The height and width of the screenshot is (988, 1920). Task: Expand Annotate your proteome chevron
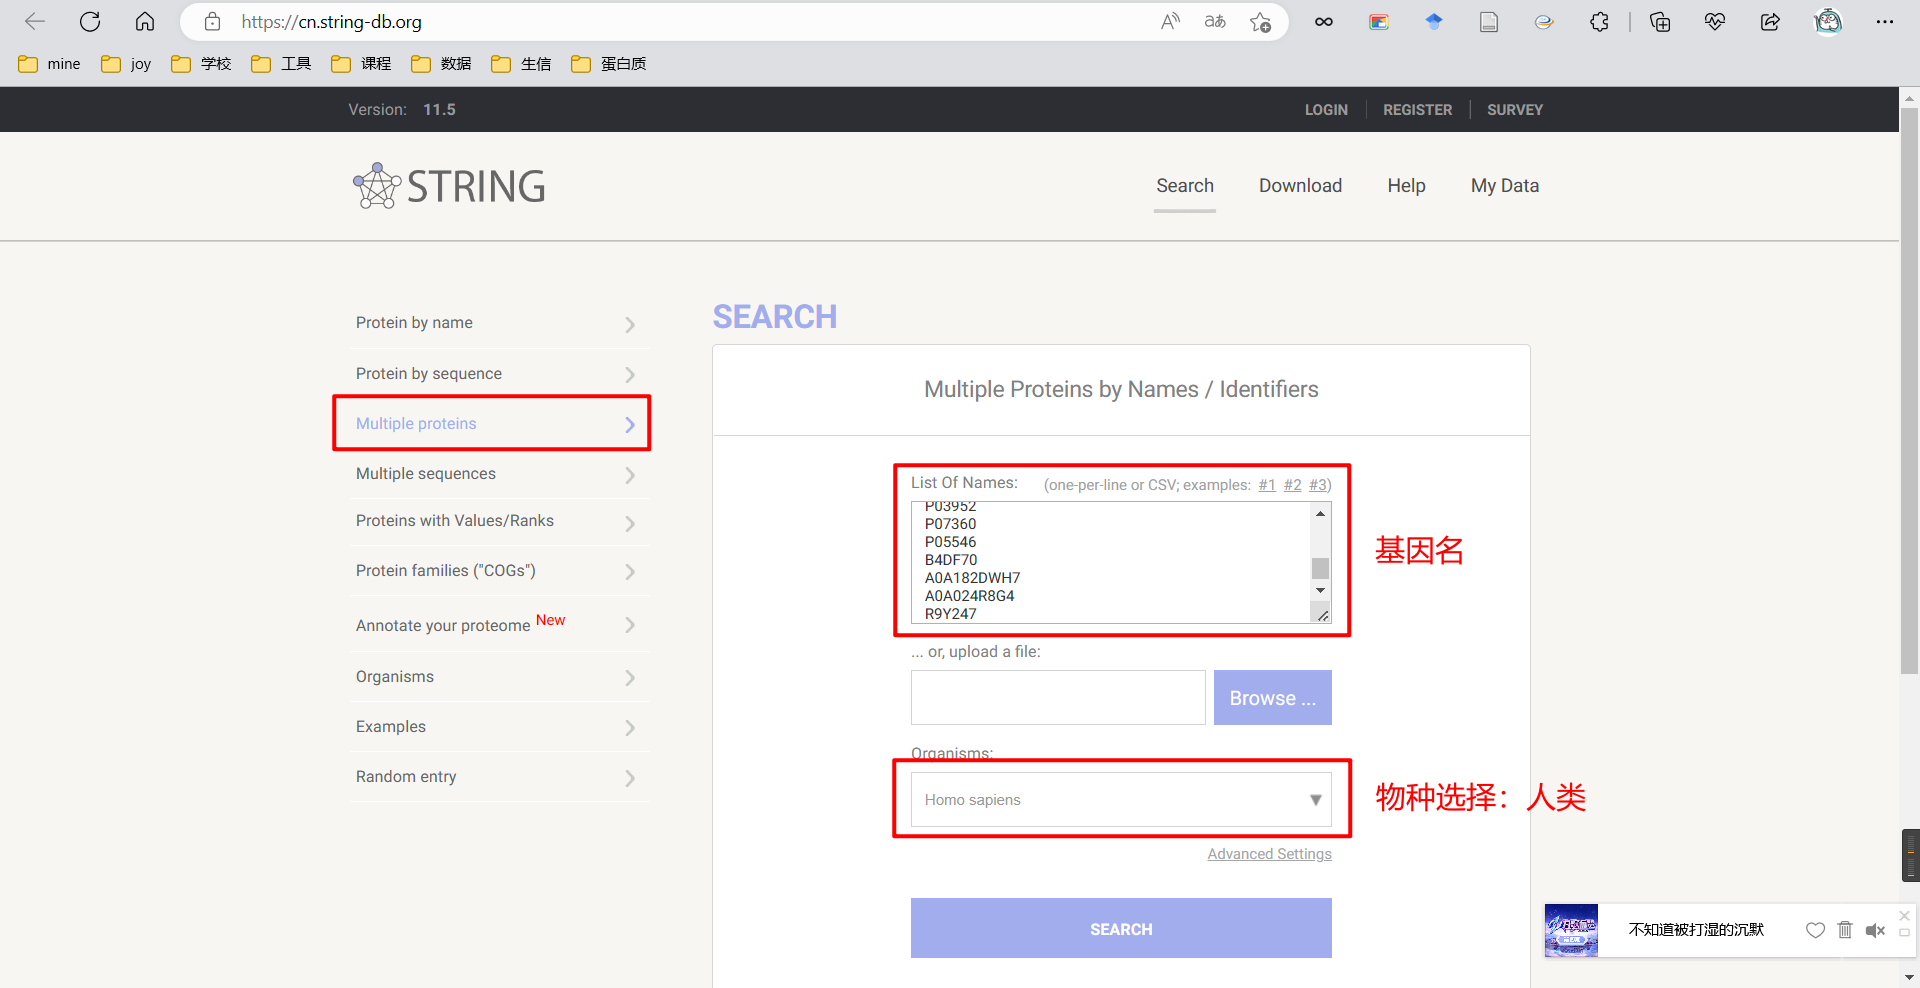630,625
